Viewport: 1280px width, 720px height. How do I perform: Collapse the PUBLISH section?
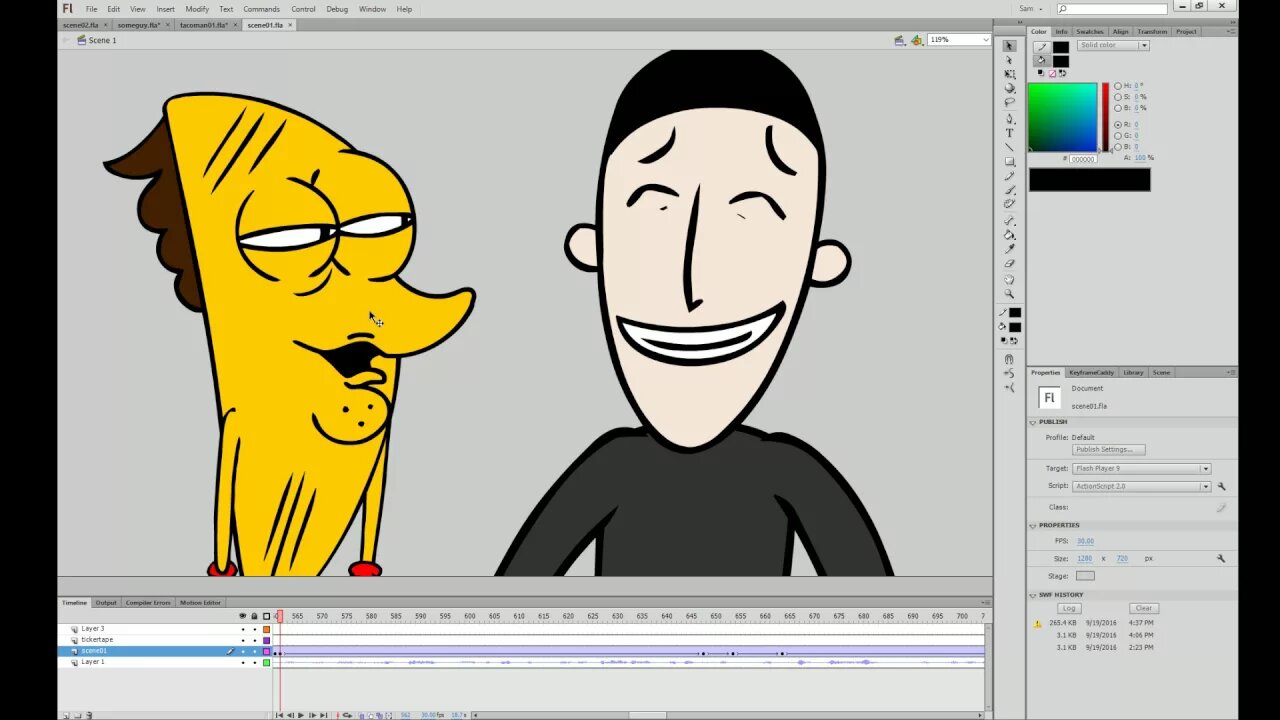1033,422
